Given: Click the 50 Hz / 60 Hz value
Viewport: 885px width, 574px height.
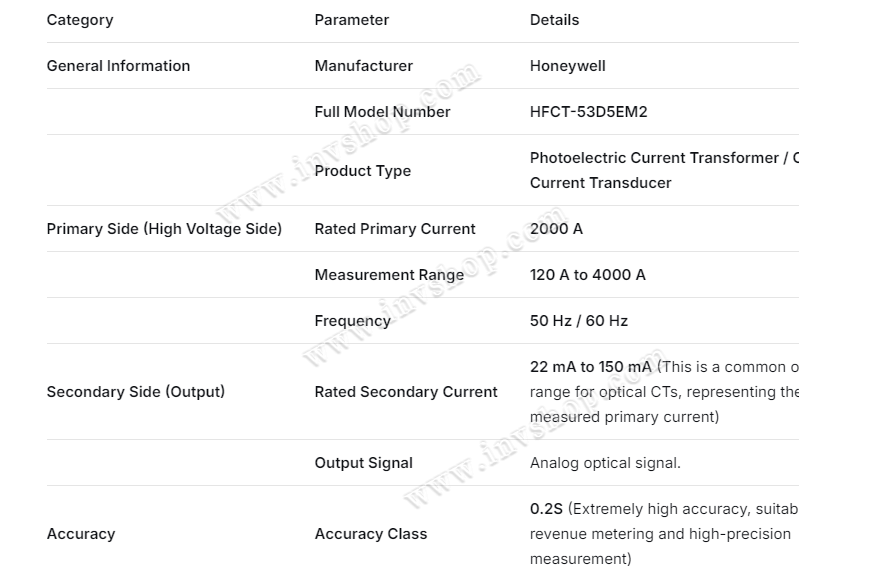Looking at the screenshot, I should pos(578,321).
